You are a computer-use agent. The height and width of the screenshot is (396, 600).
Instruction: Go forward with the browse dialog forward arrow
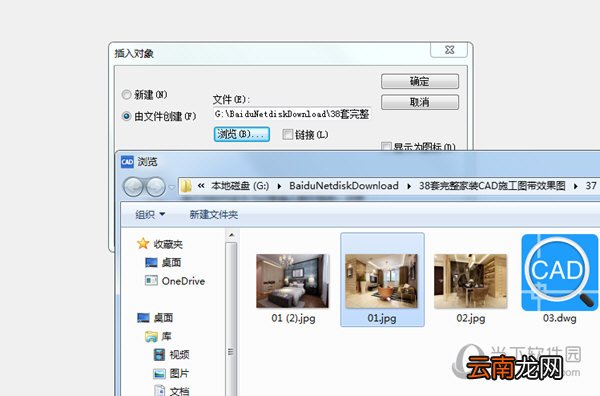point(155,187)
